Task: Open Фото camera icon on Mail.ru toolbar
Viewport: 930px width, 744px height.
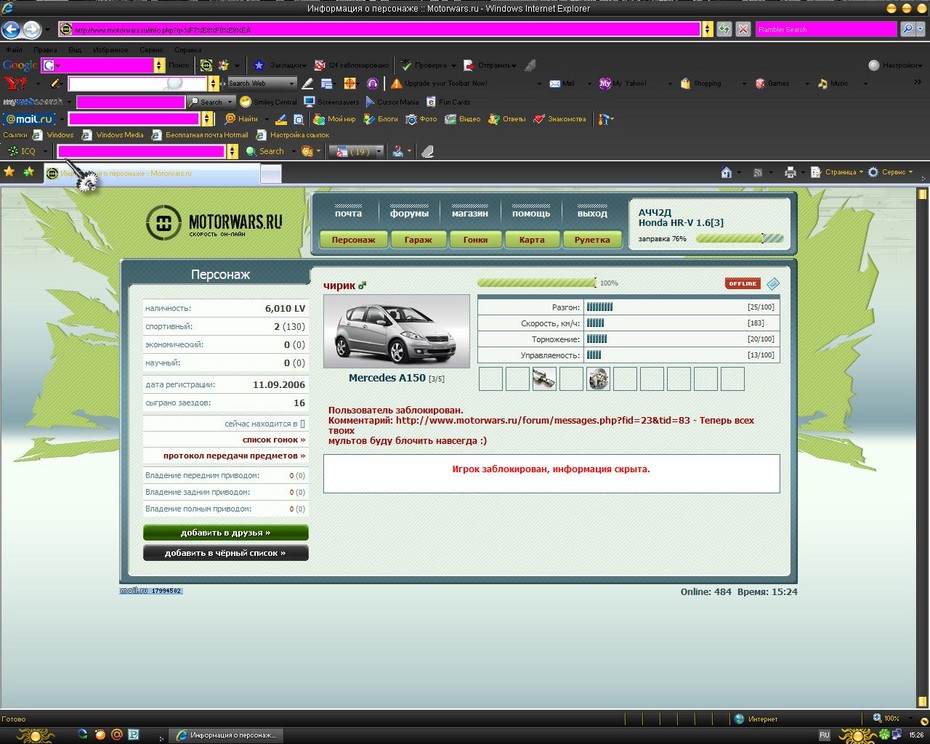Action: pos(410,119)
